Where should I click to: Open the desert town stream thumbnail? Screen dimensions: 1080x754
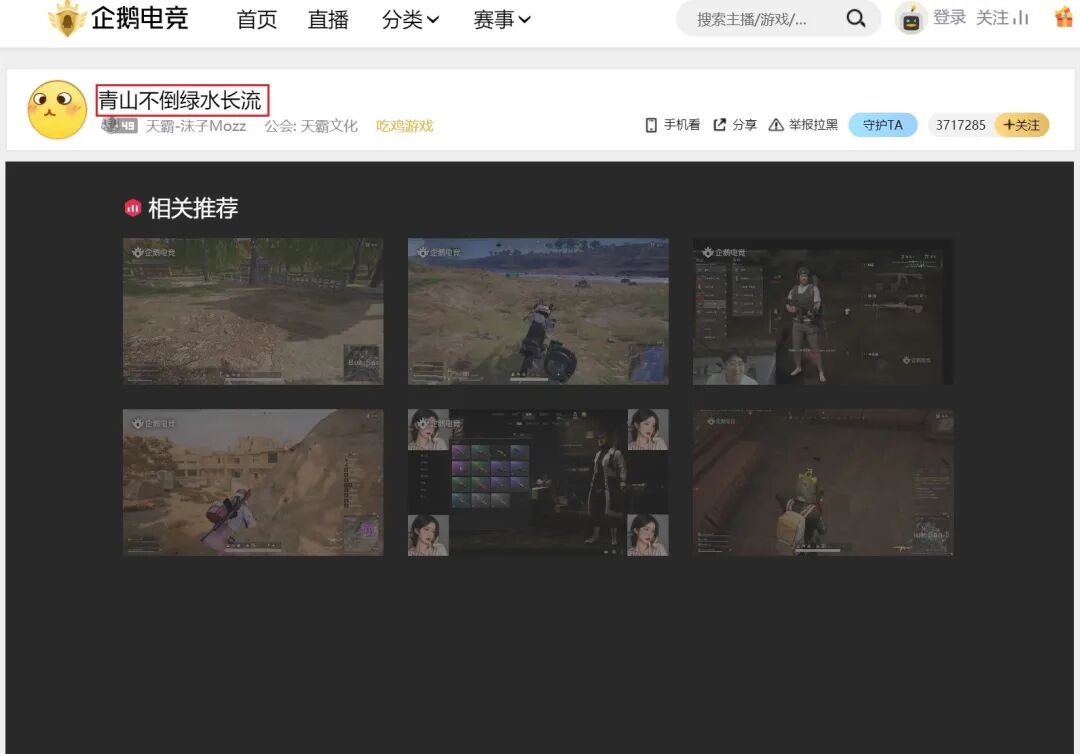253,483
